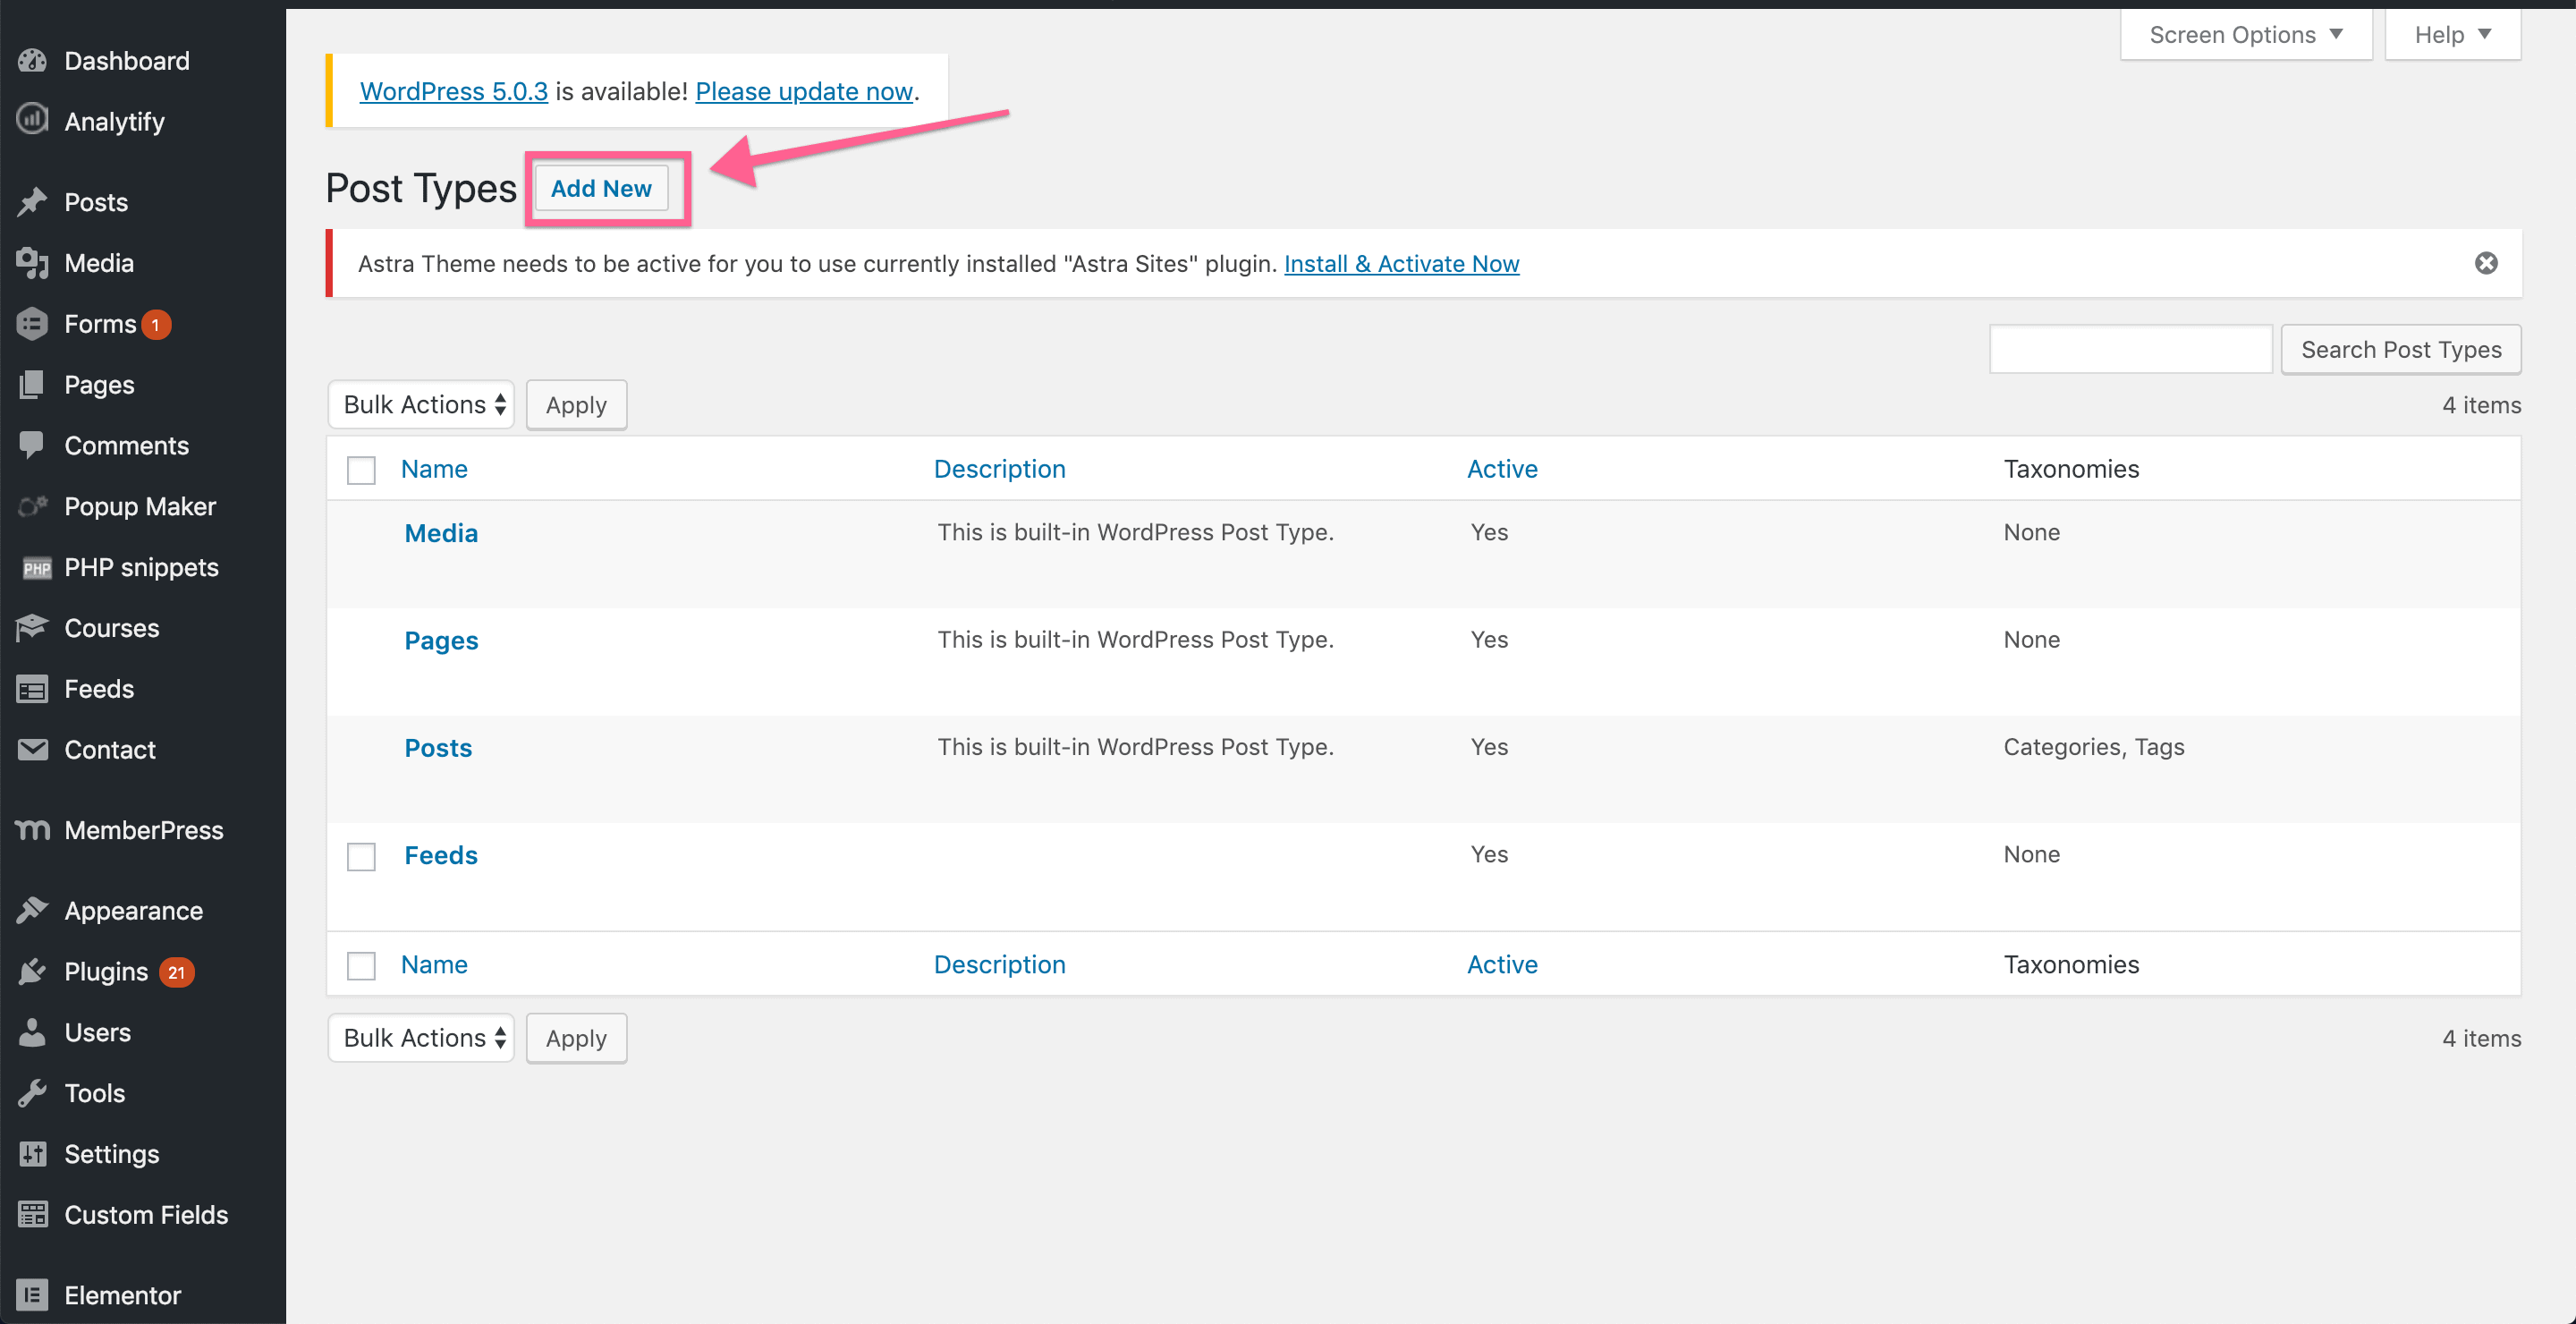Click the WordPress 5.0.3 link
Viewport: 2576px width, 1324px height.
click(454, 91)
